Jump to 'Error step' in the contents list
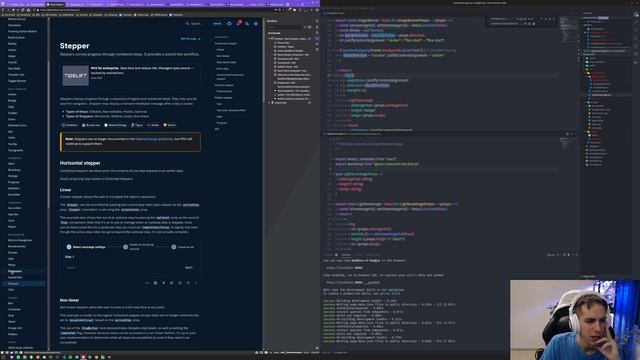This screenshot has height=360, width=640. click(222, 69)
